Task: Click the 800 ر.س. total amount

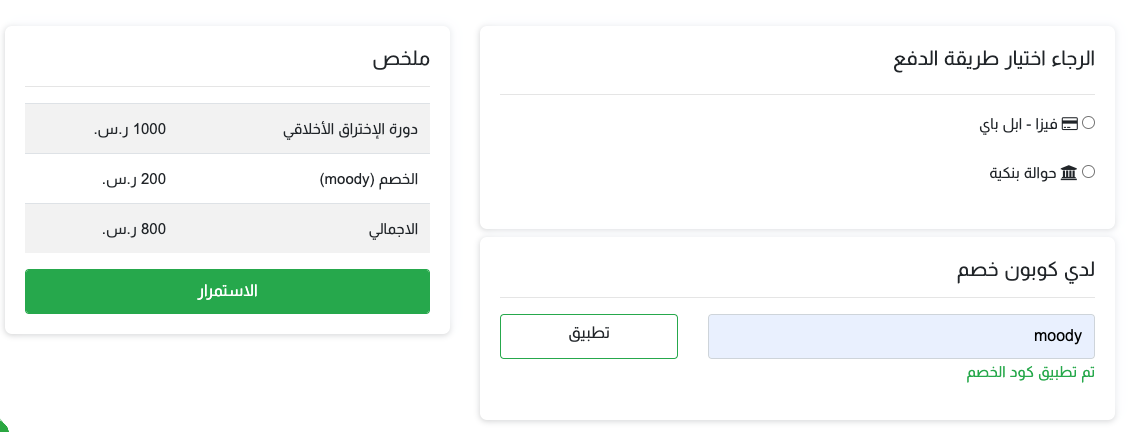Action: tap(134, 230)
